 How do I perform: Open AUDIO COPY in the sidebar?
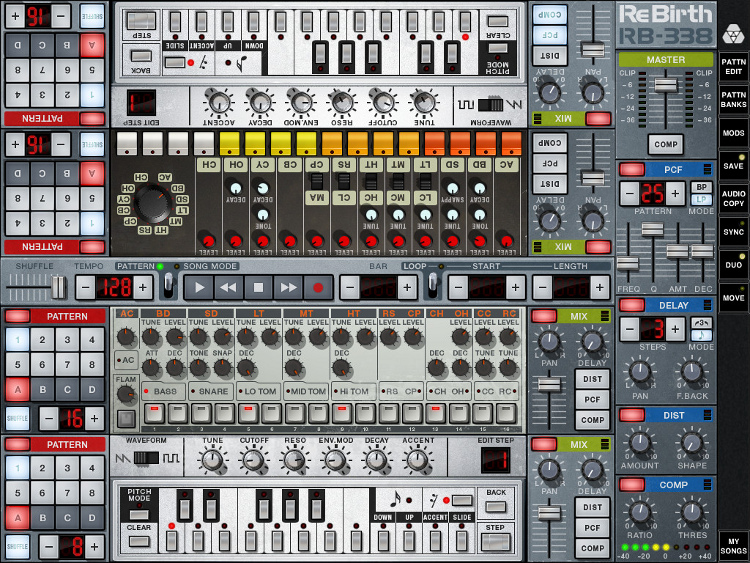(x=733, y=199)
